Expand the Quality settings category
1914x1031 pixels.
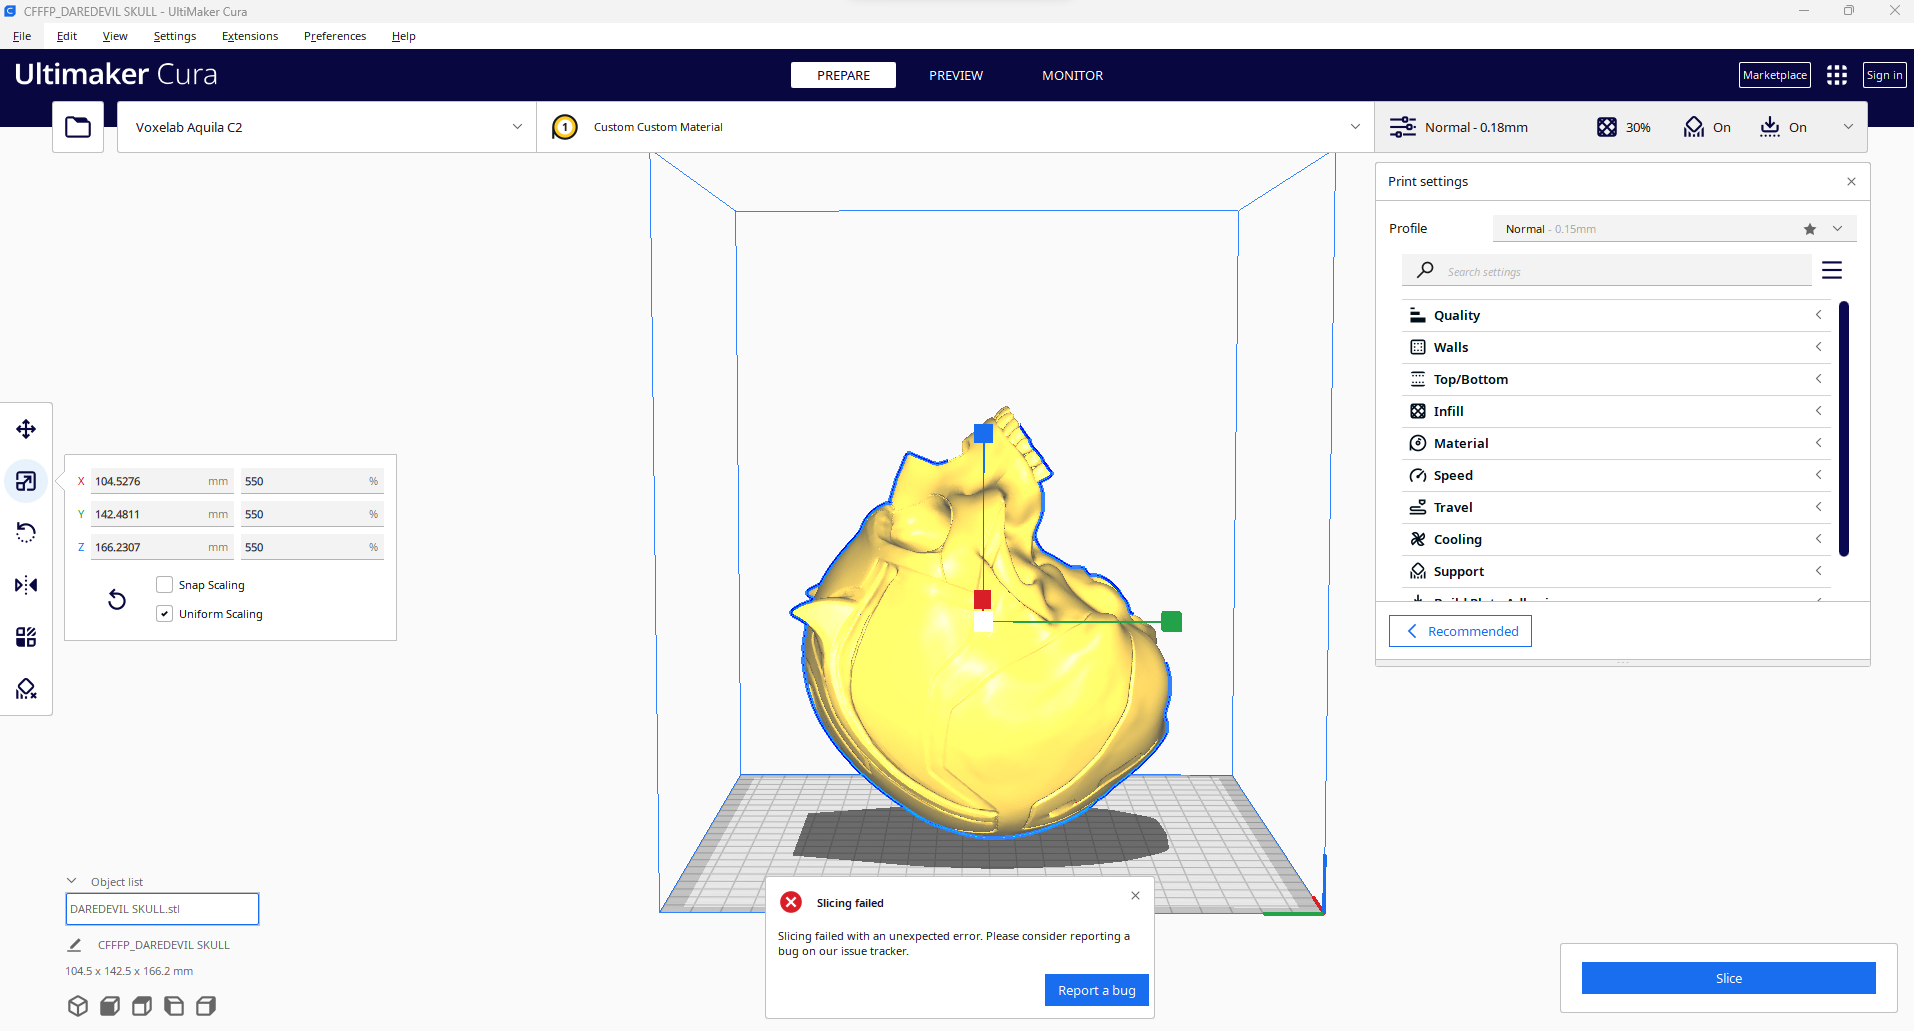[1616, 315]
